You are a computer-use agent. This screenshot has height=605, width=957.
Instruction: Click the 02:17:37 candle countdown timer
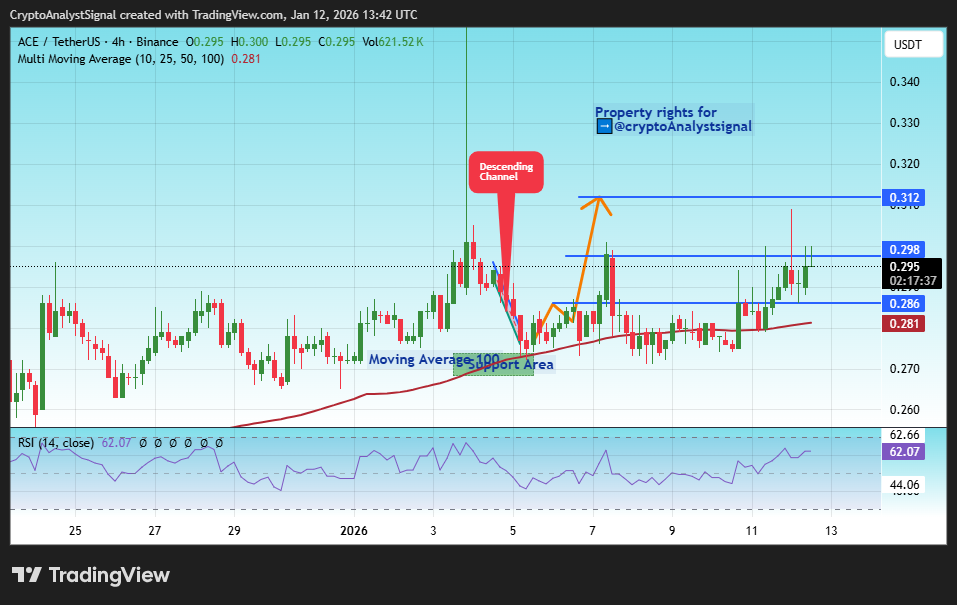(912, 281)
